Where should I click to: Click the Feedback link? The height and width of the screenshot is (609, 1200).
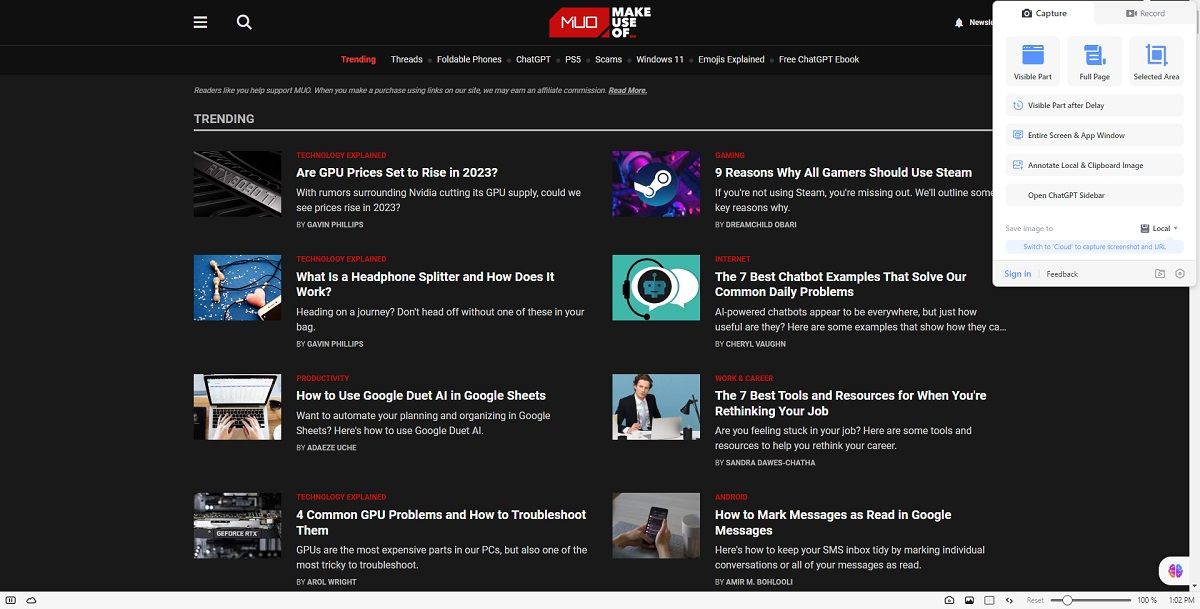[x=1062, y=274]
